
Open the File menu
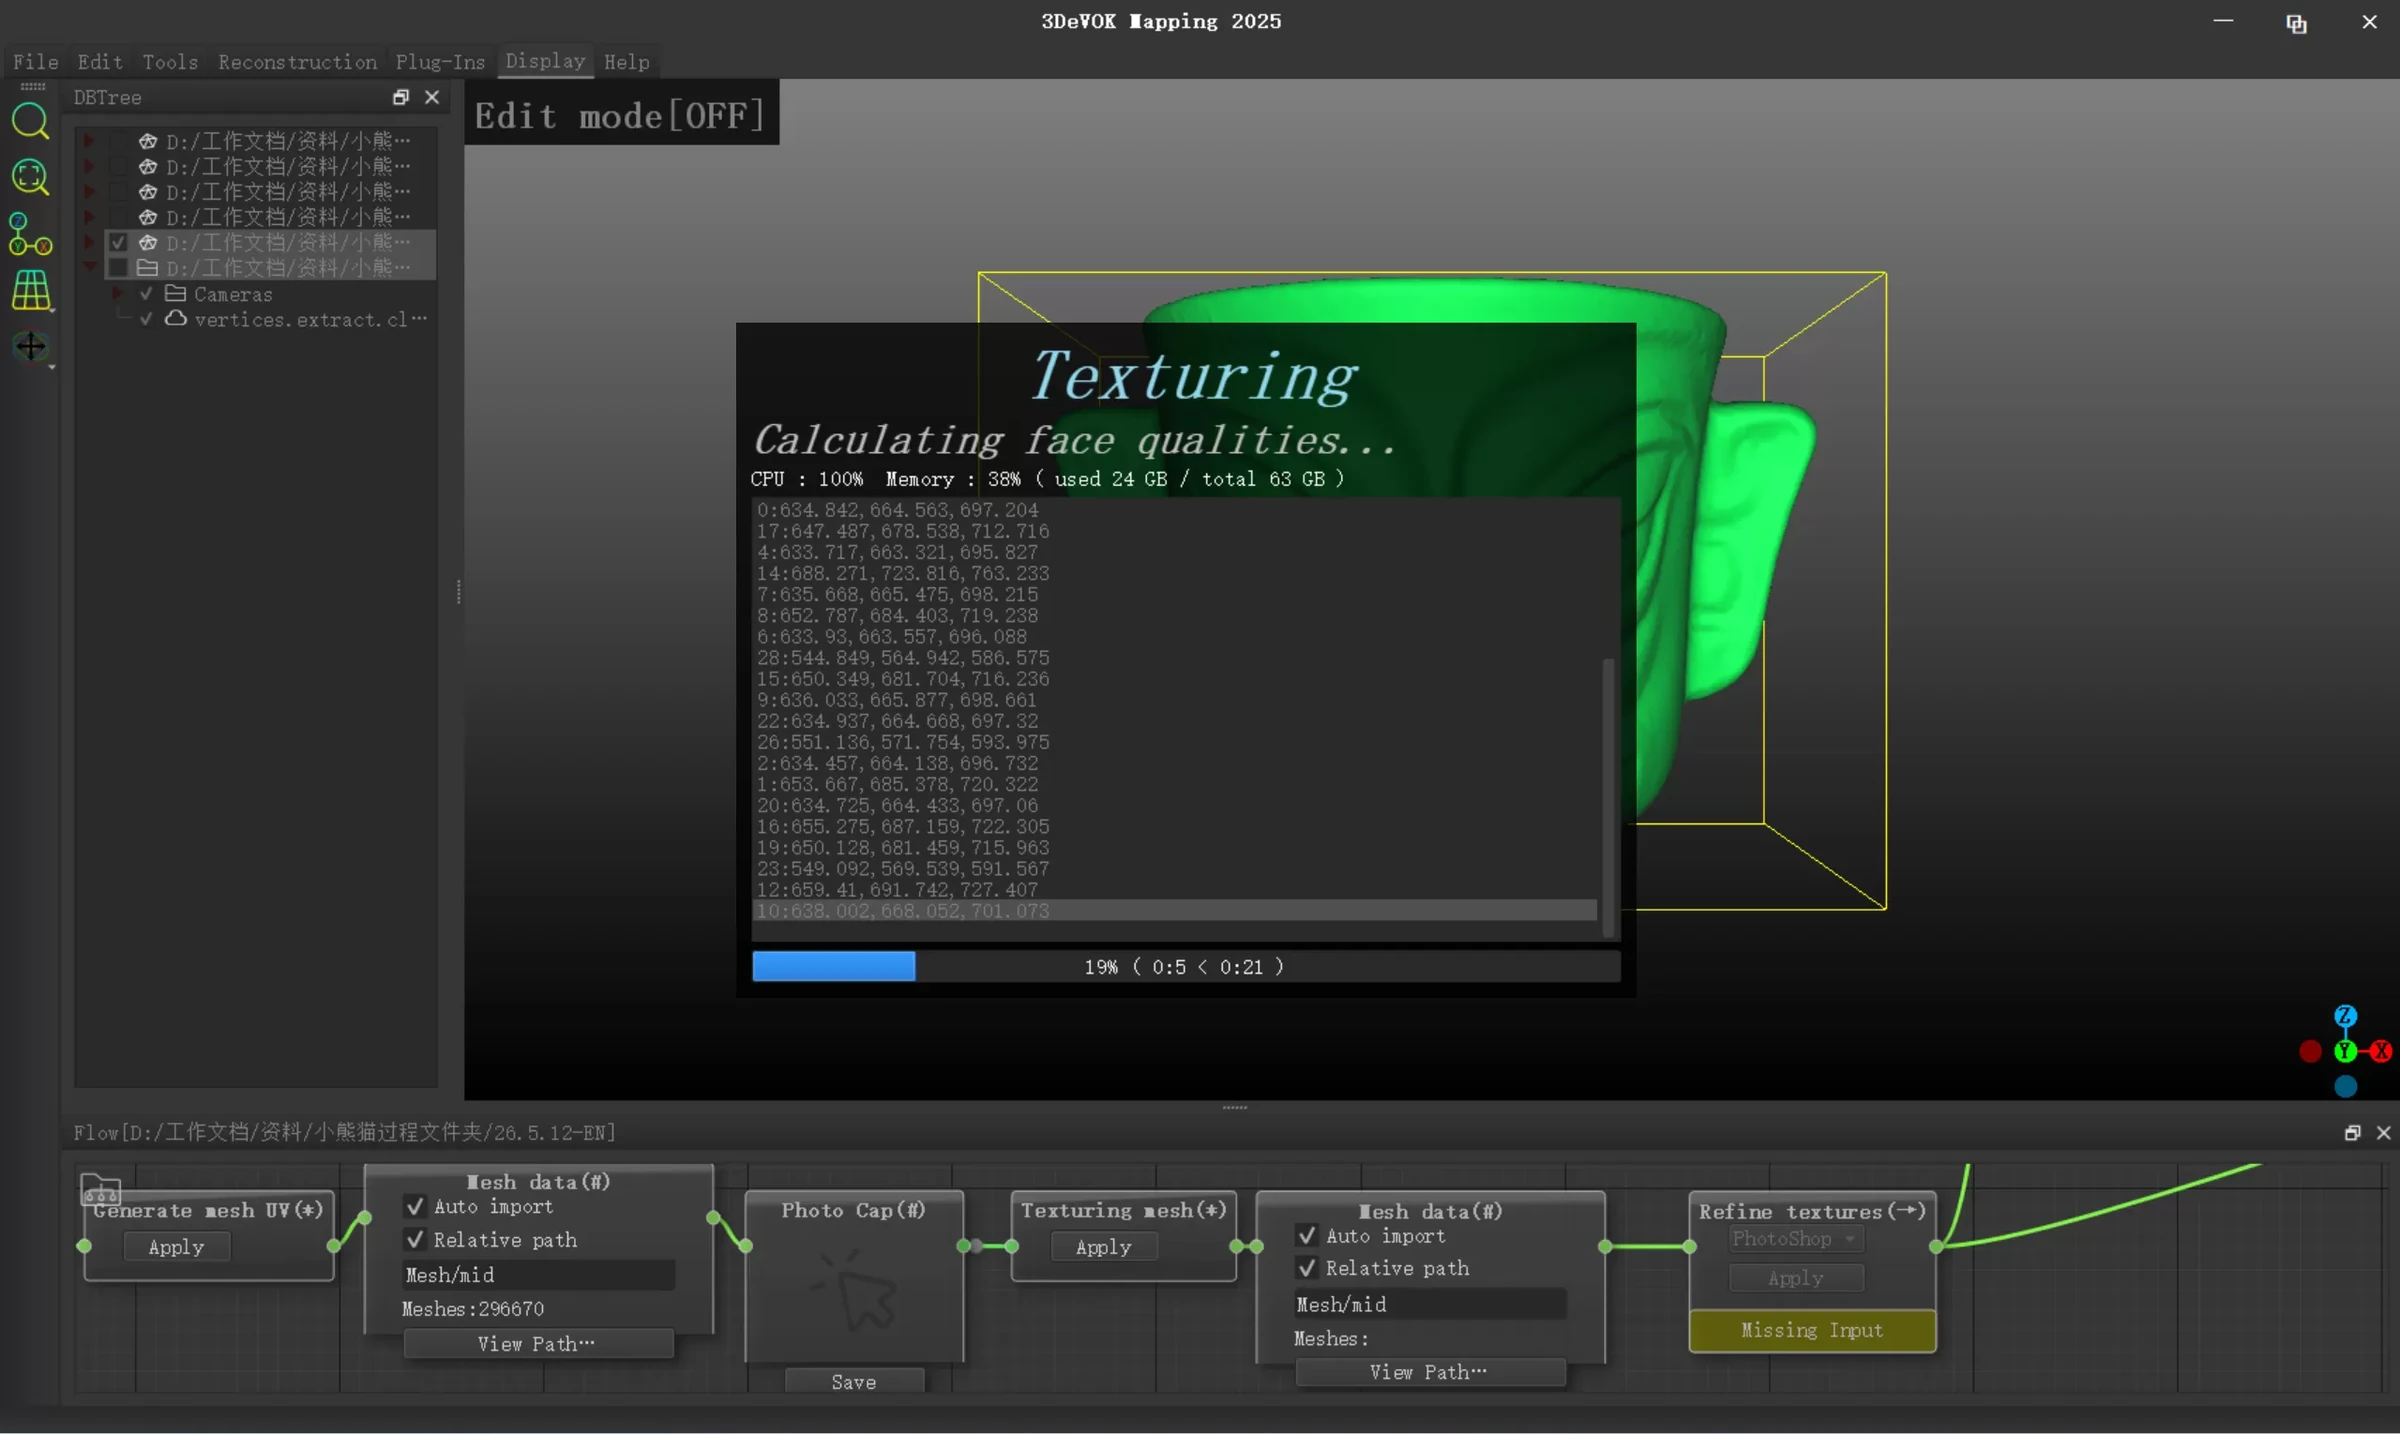[36, 62]
